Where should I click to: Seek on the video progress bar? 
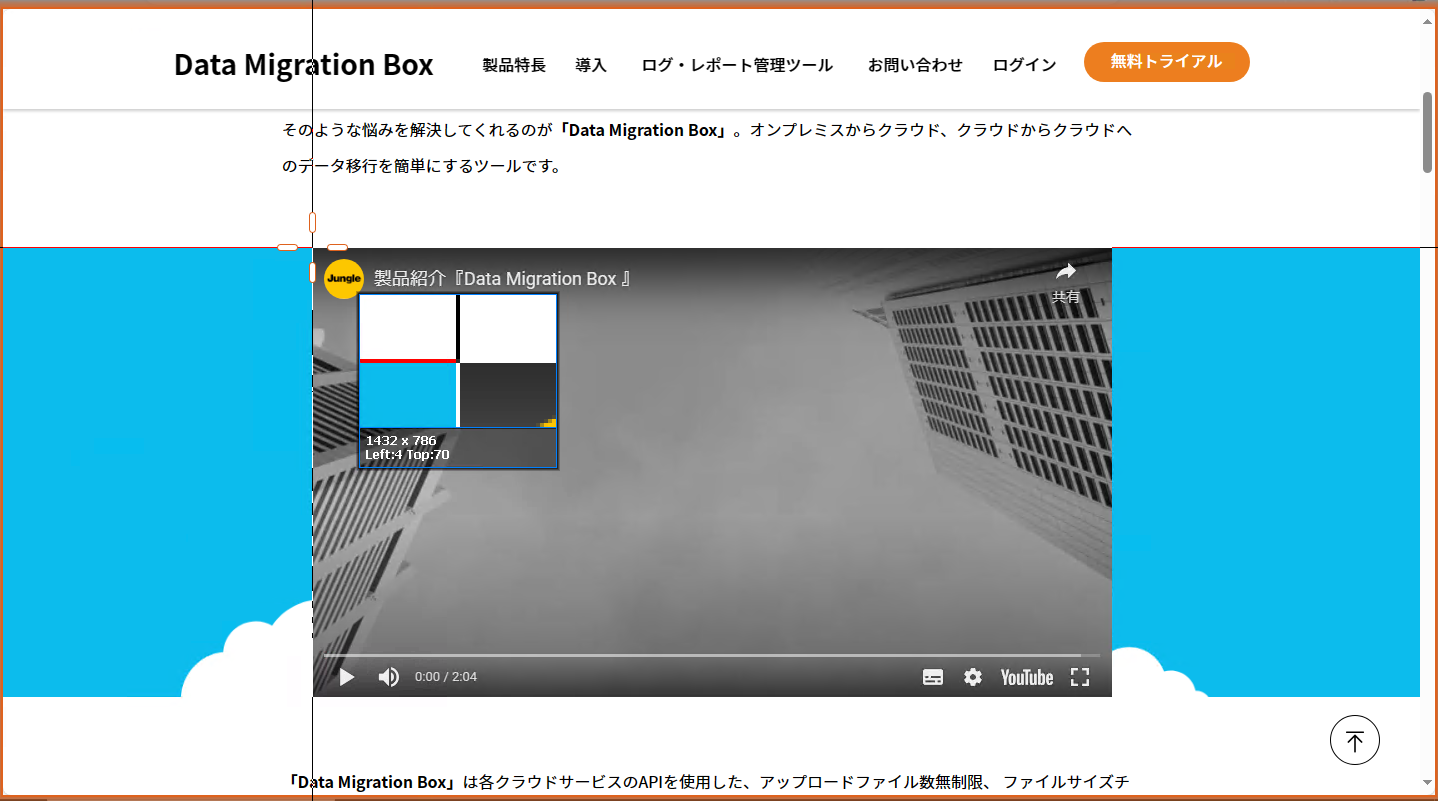click(x=711, y=655)
